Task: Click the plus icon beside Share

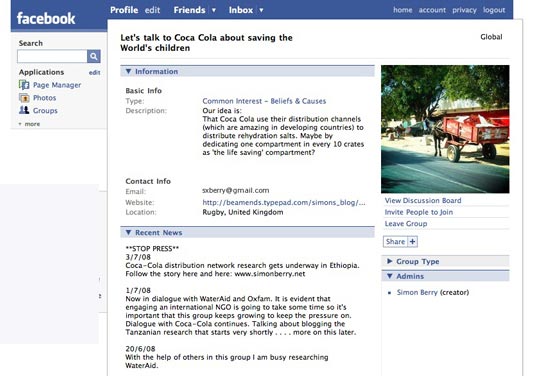Action: (412, 242)
